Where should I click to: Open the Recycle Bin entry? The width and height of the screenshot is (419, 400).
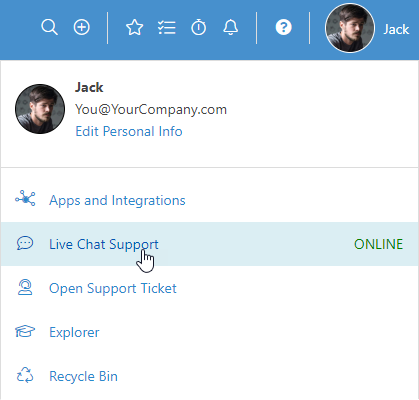point(209,376)
